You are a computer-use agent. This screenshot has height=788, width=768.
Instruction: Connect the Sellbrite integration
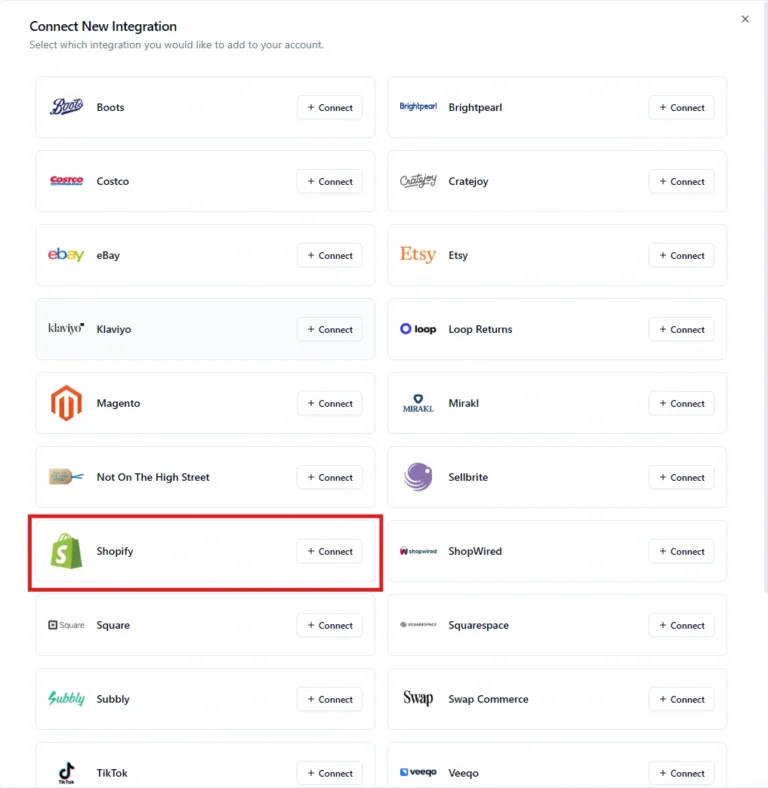[x=682, y=477]
